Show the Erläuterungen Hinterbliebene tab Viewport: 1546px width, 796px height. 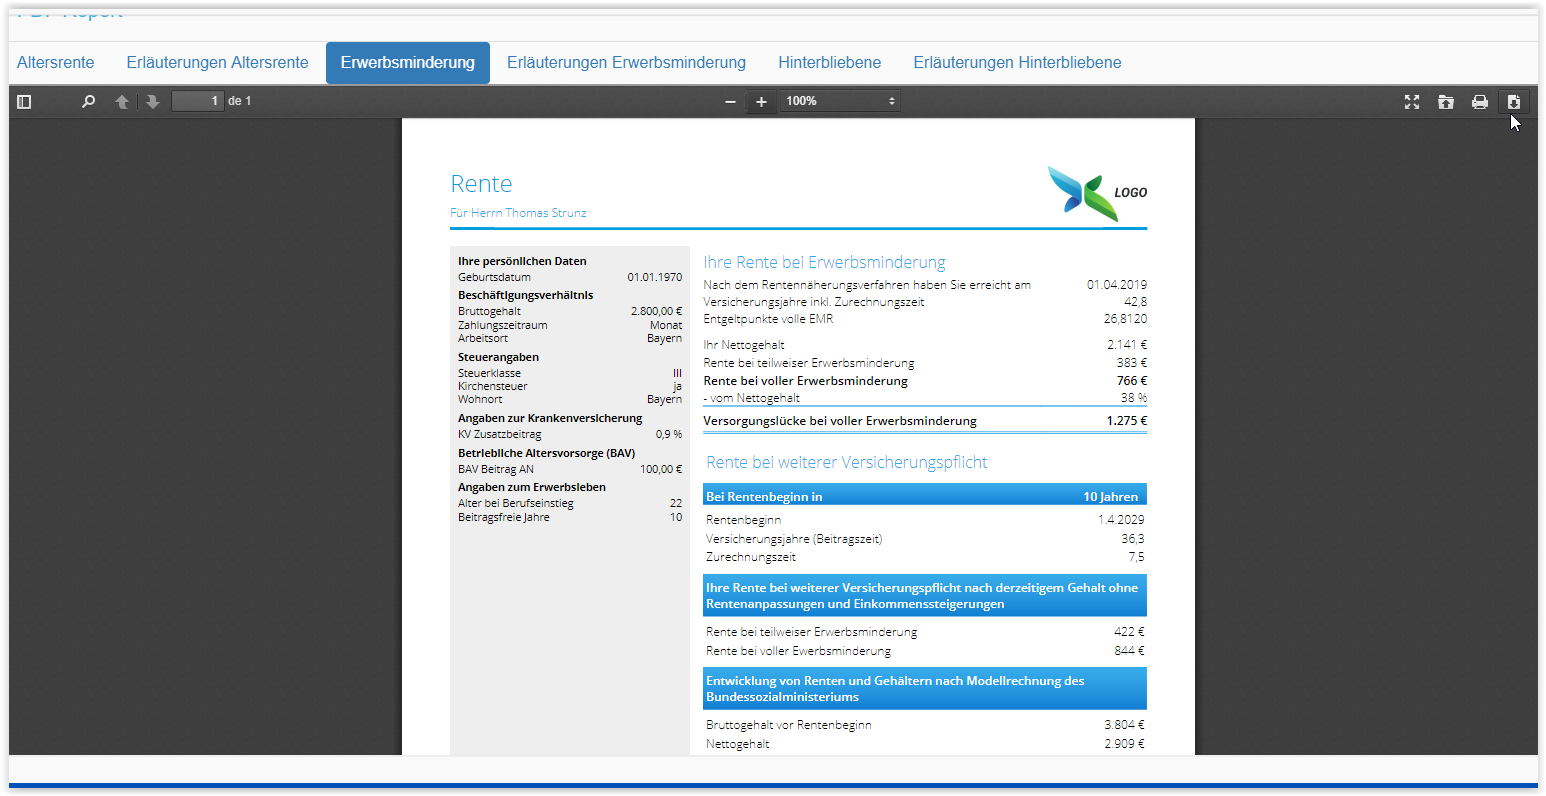coord(1017,62)
